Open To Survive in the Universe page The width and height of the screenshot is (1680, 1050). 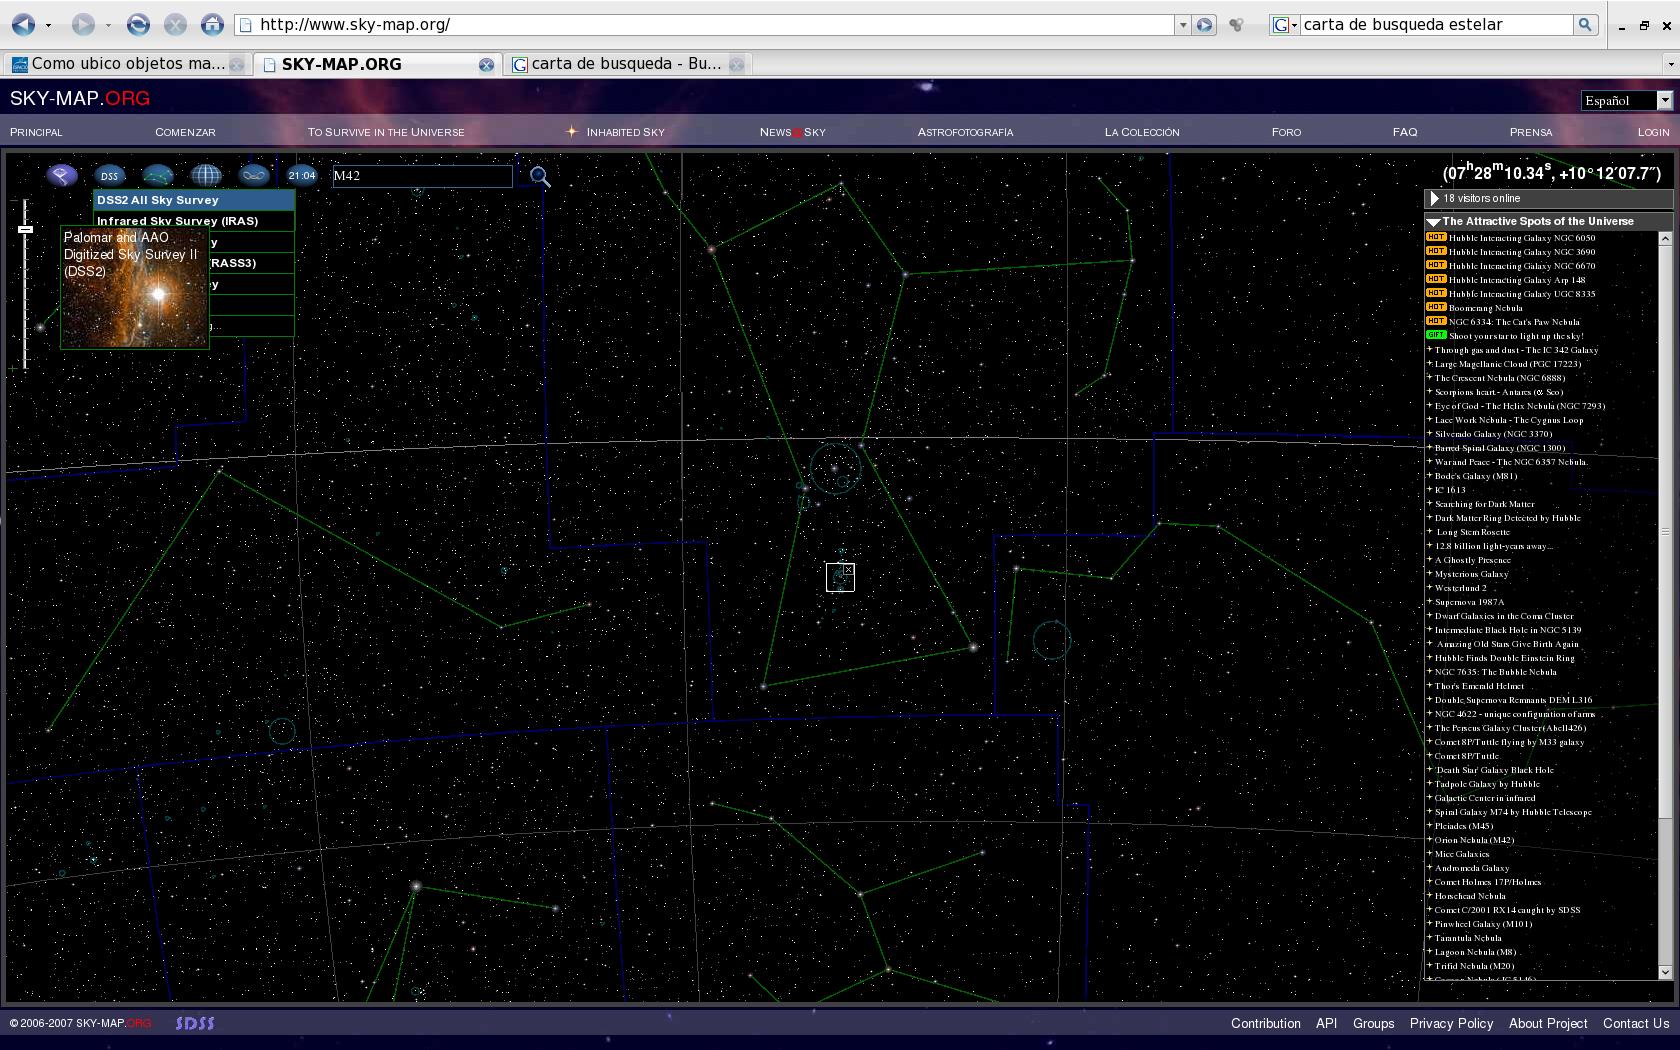coord(386,132)
